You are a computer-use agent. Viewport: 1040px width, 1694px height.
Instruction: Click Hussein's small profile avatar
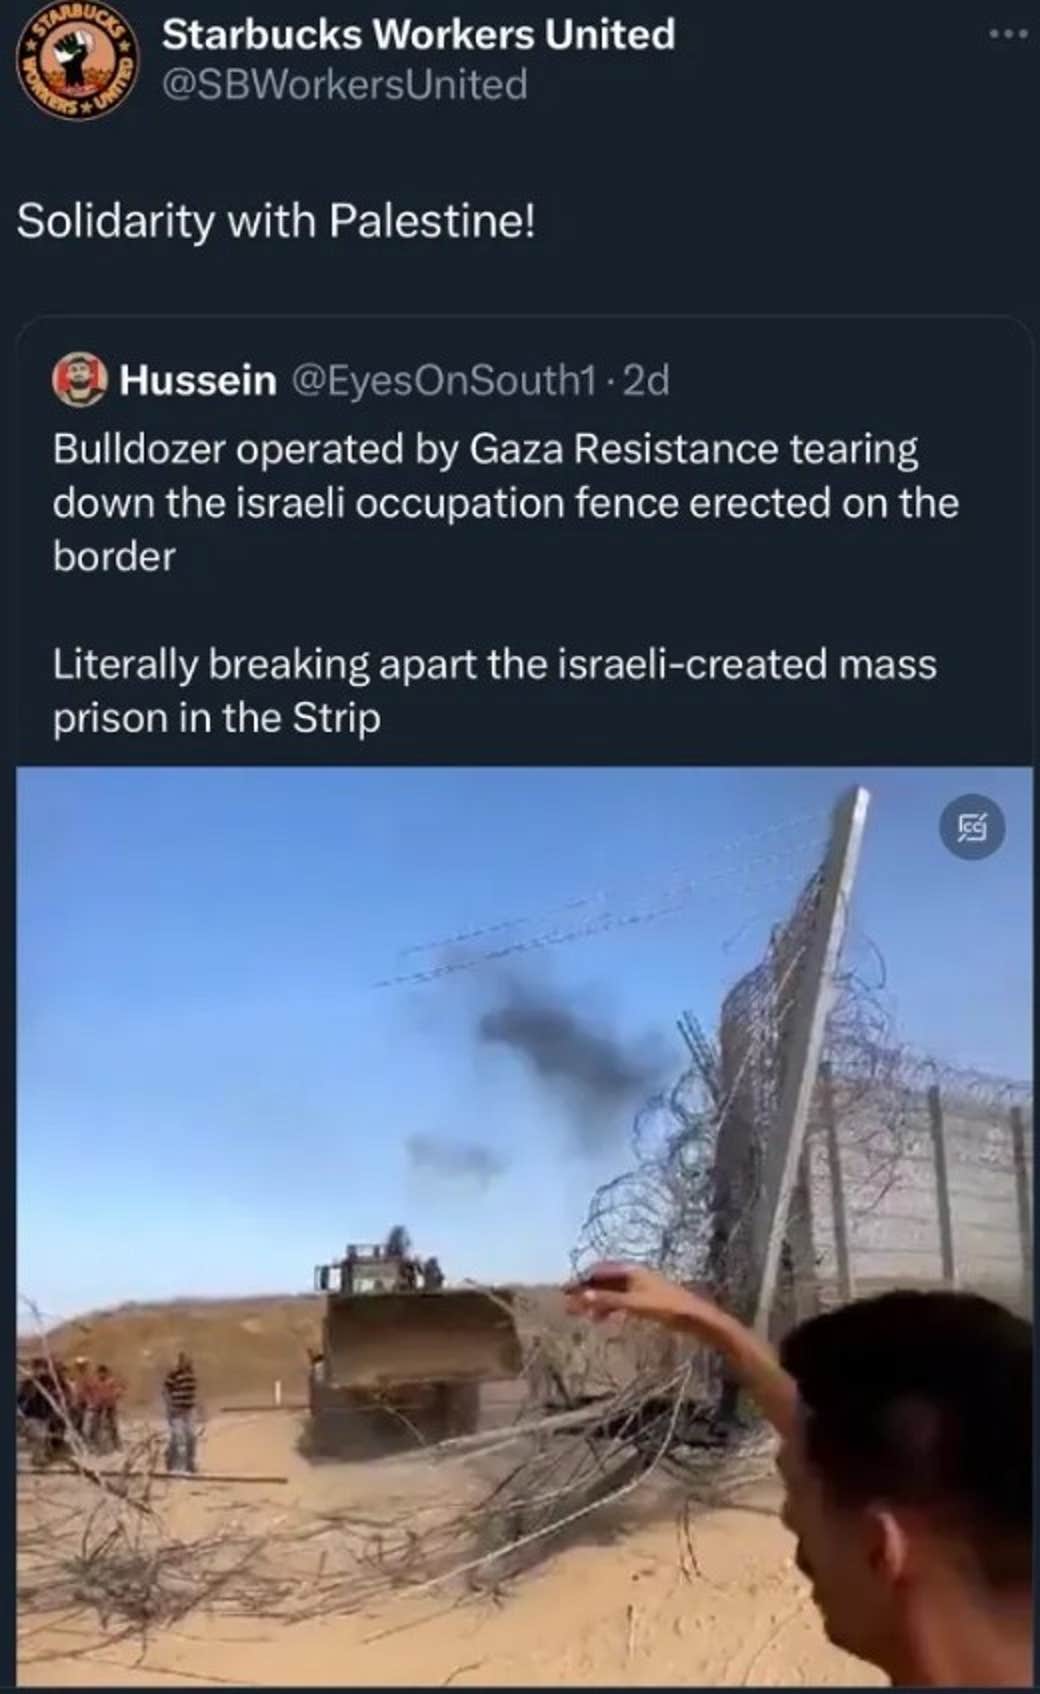80,381
